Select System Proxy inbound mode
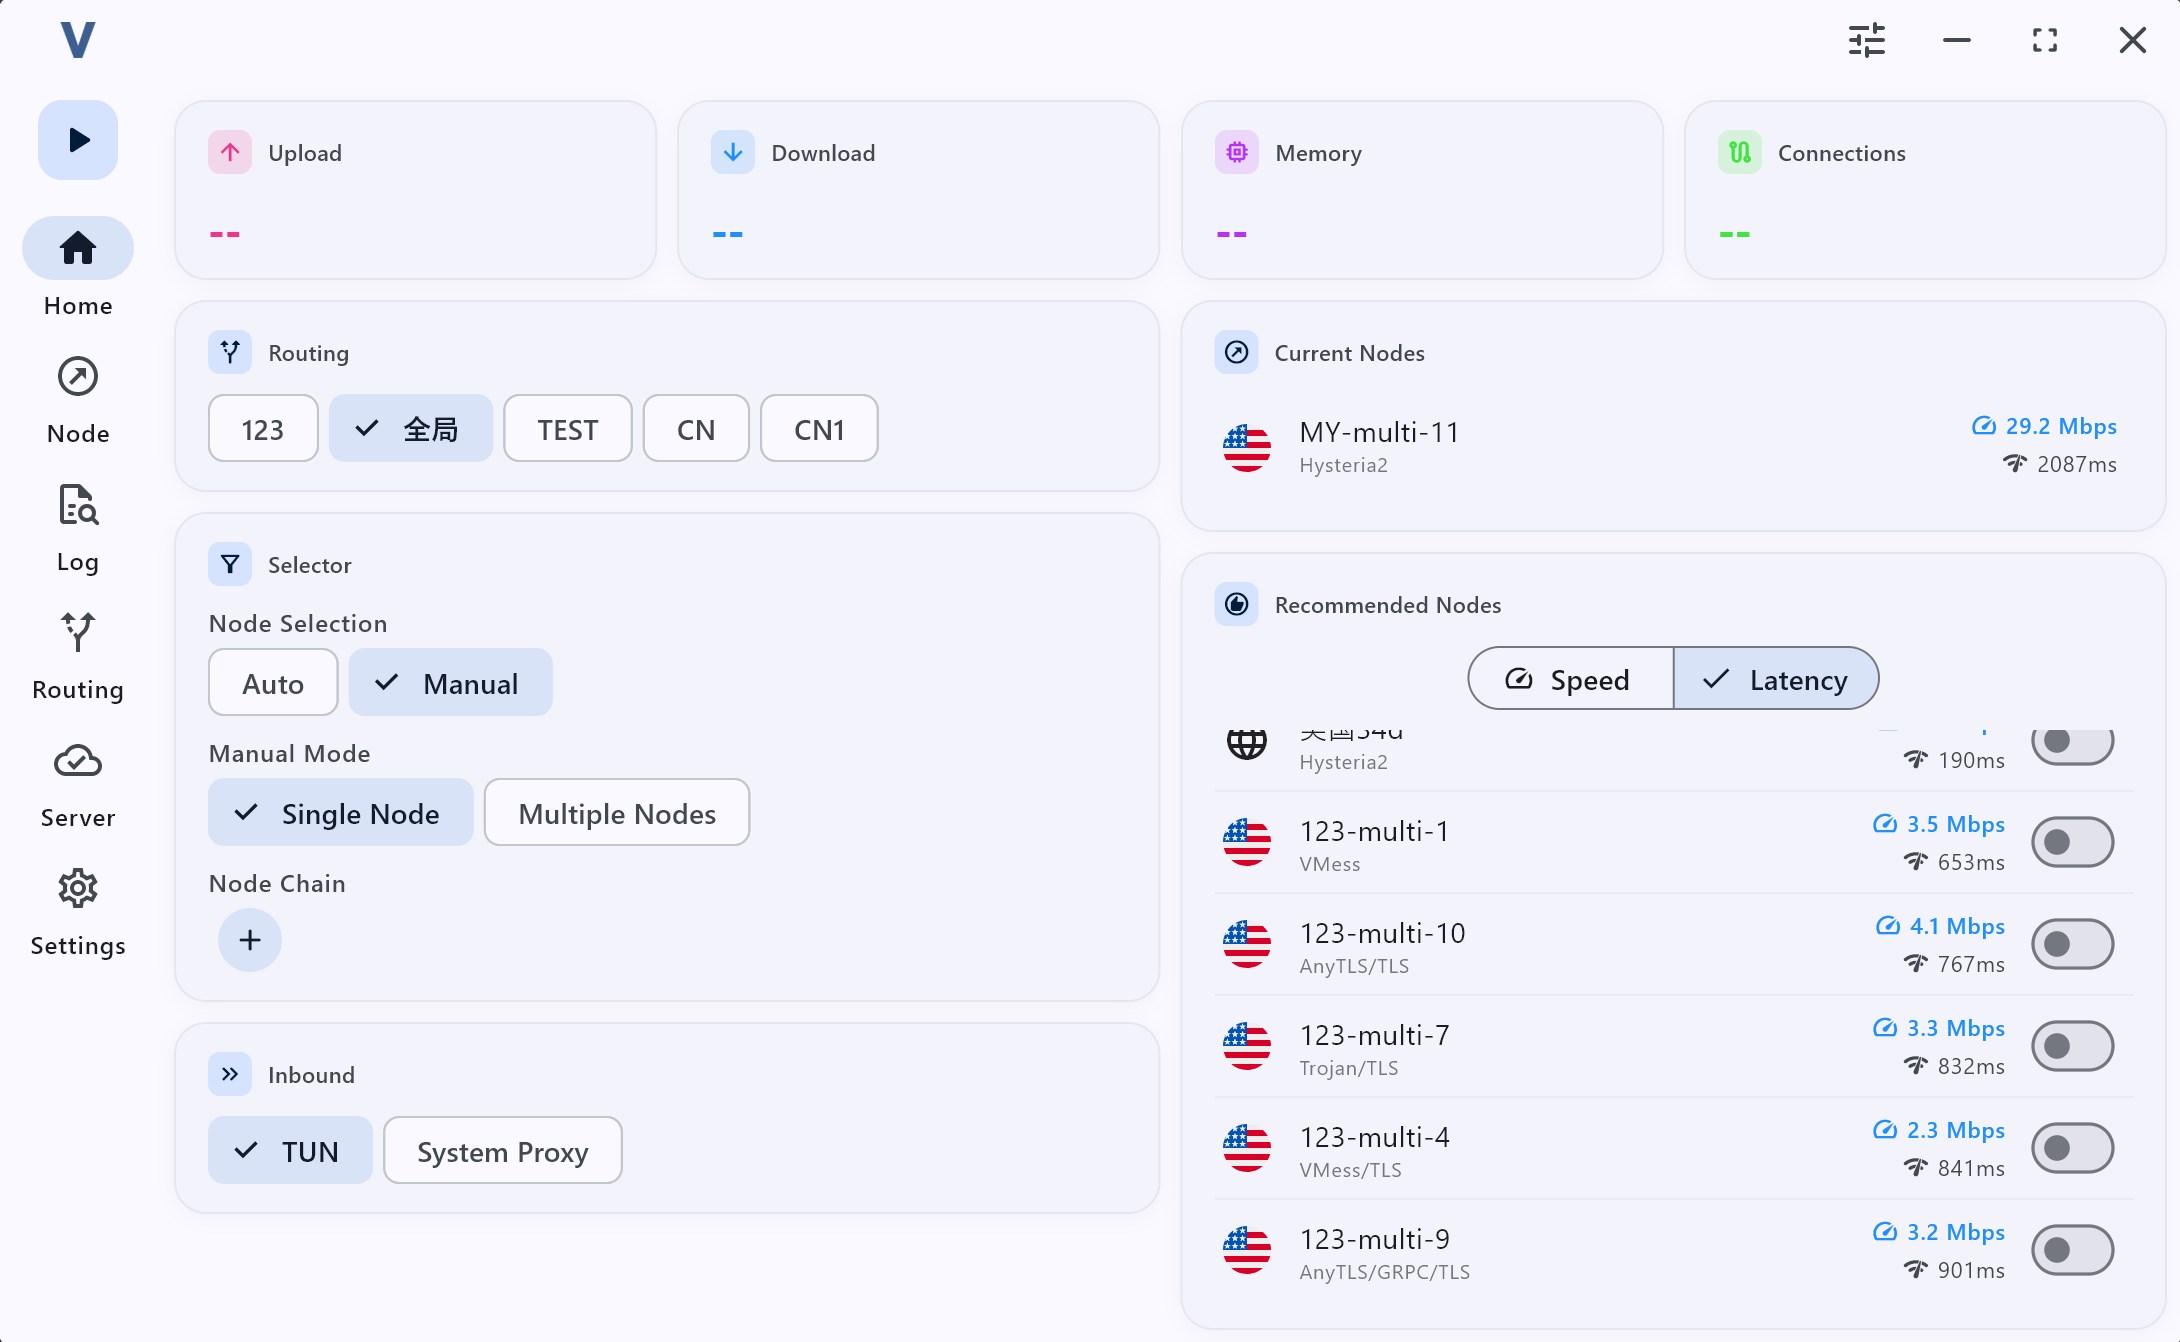2180x1342 pixels. [x=503, y=1151]
